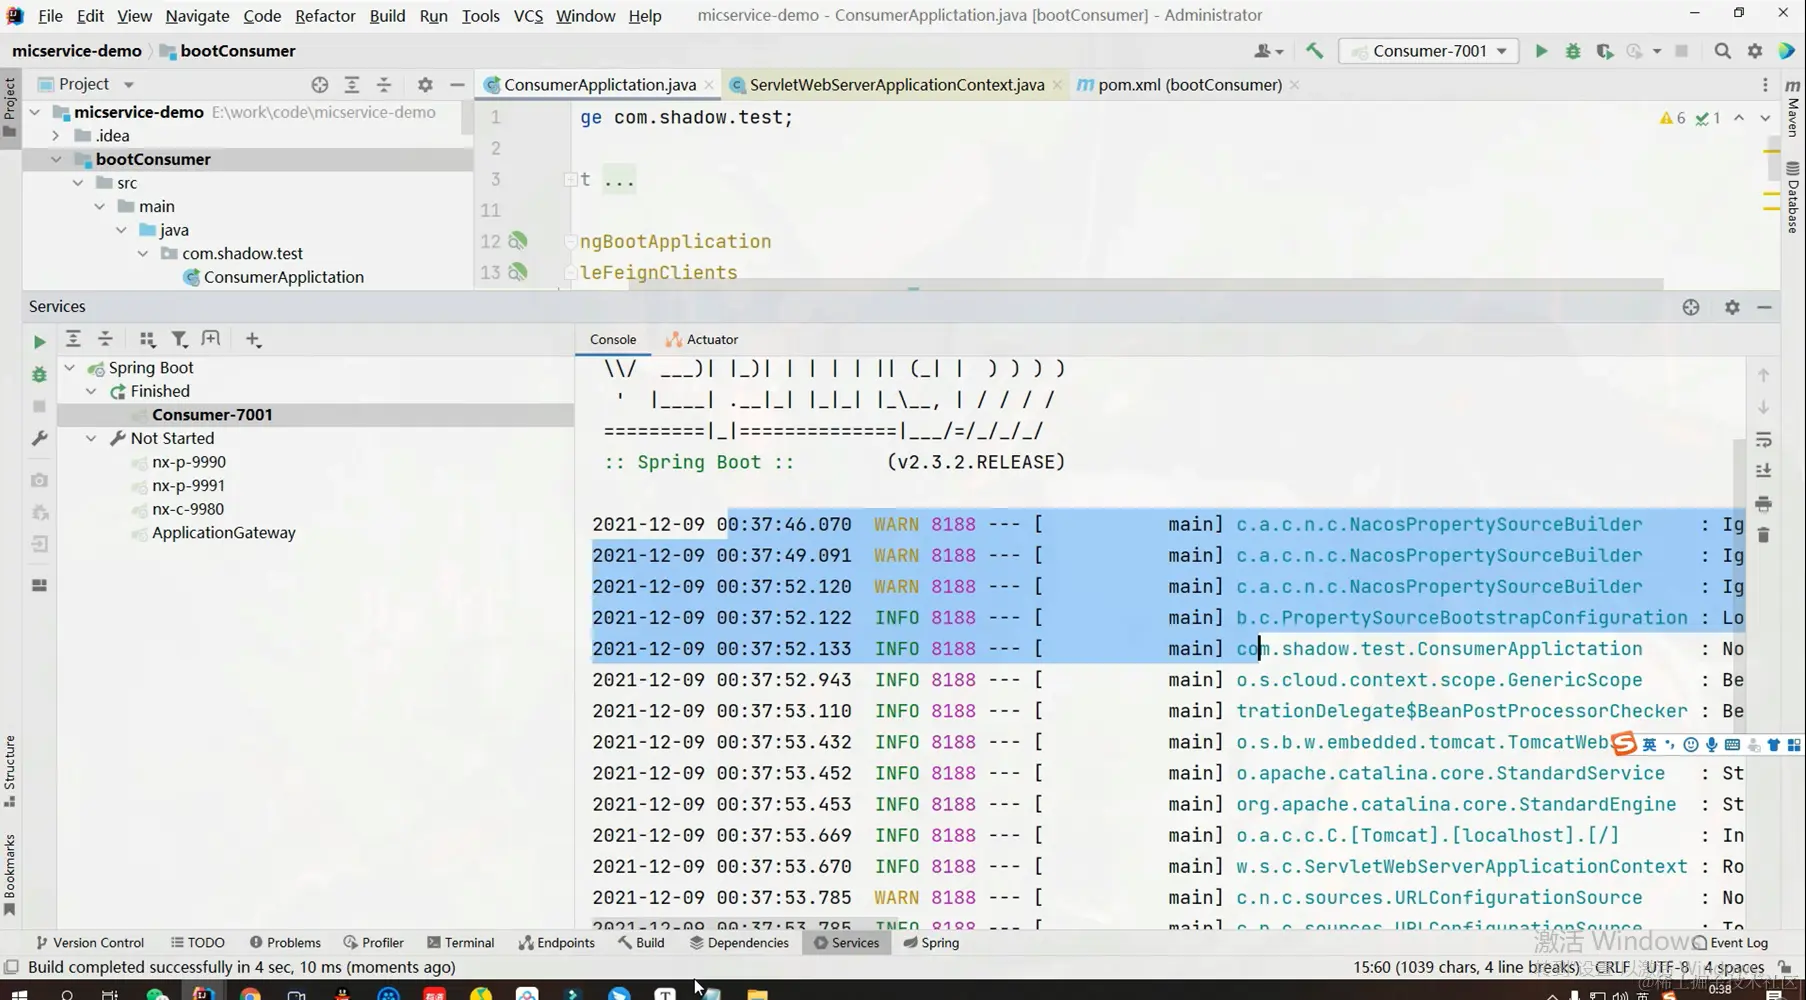Open the Navigate menu
Viewport: 1806px width, 1000px height.
point(197,15)
